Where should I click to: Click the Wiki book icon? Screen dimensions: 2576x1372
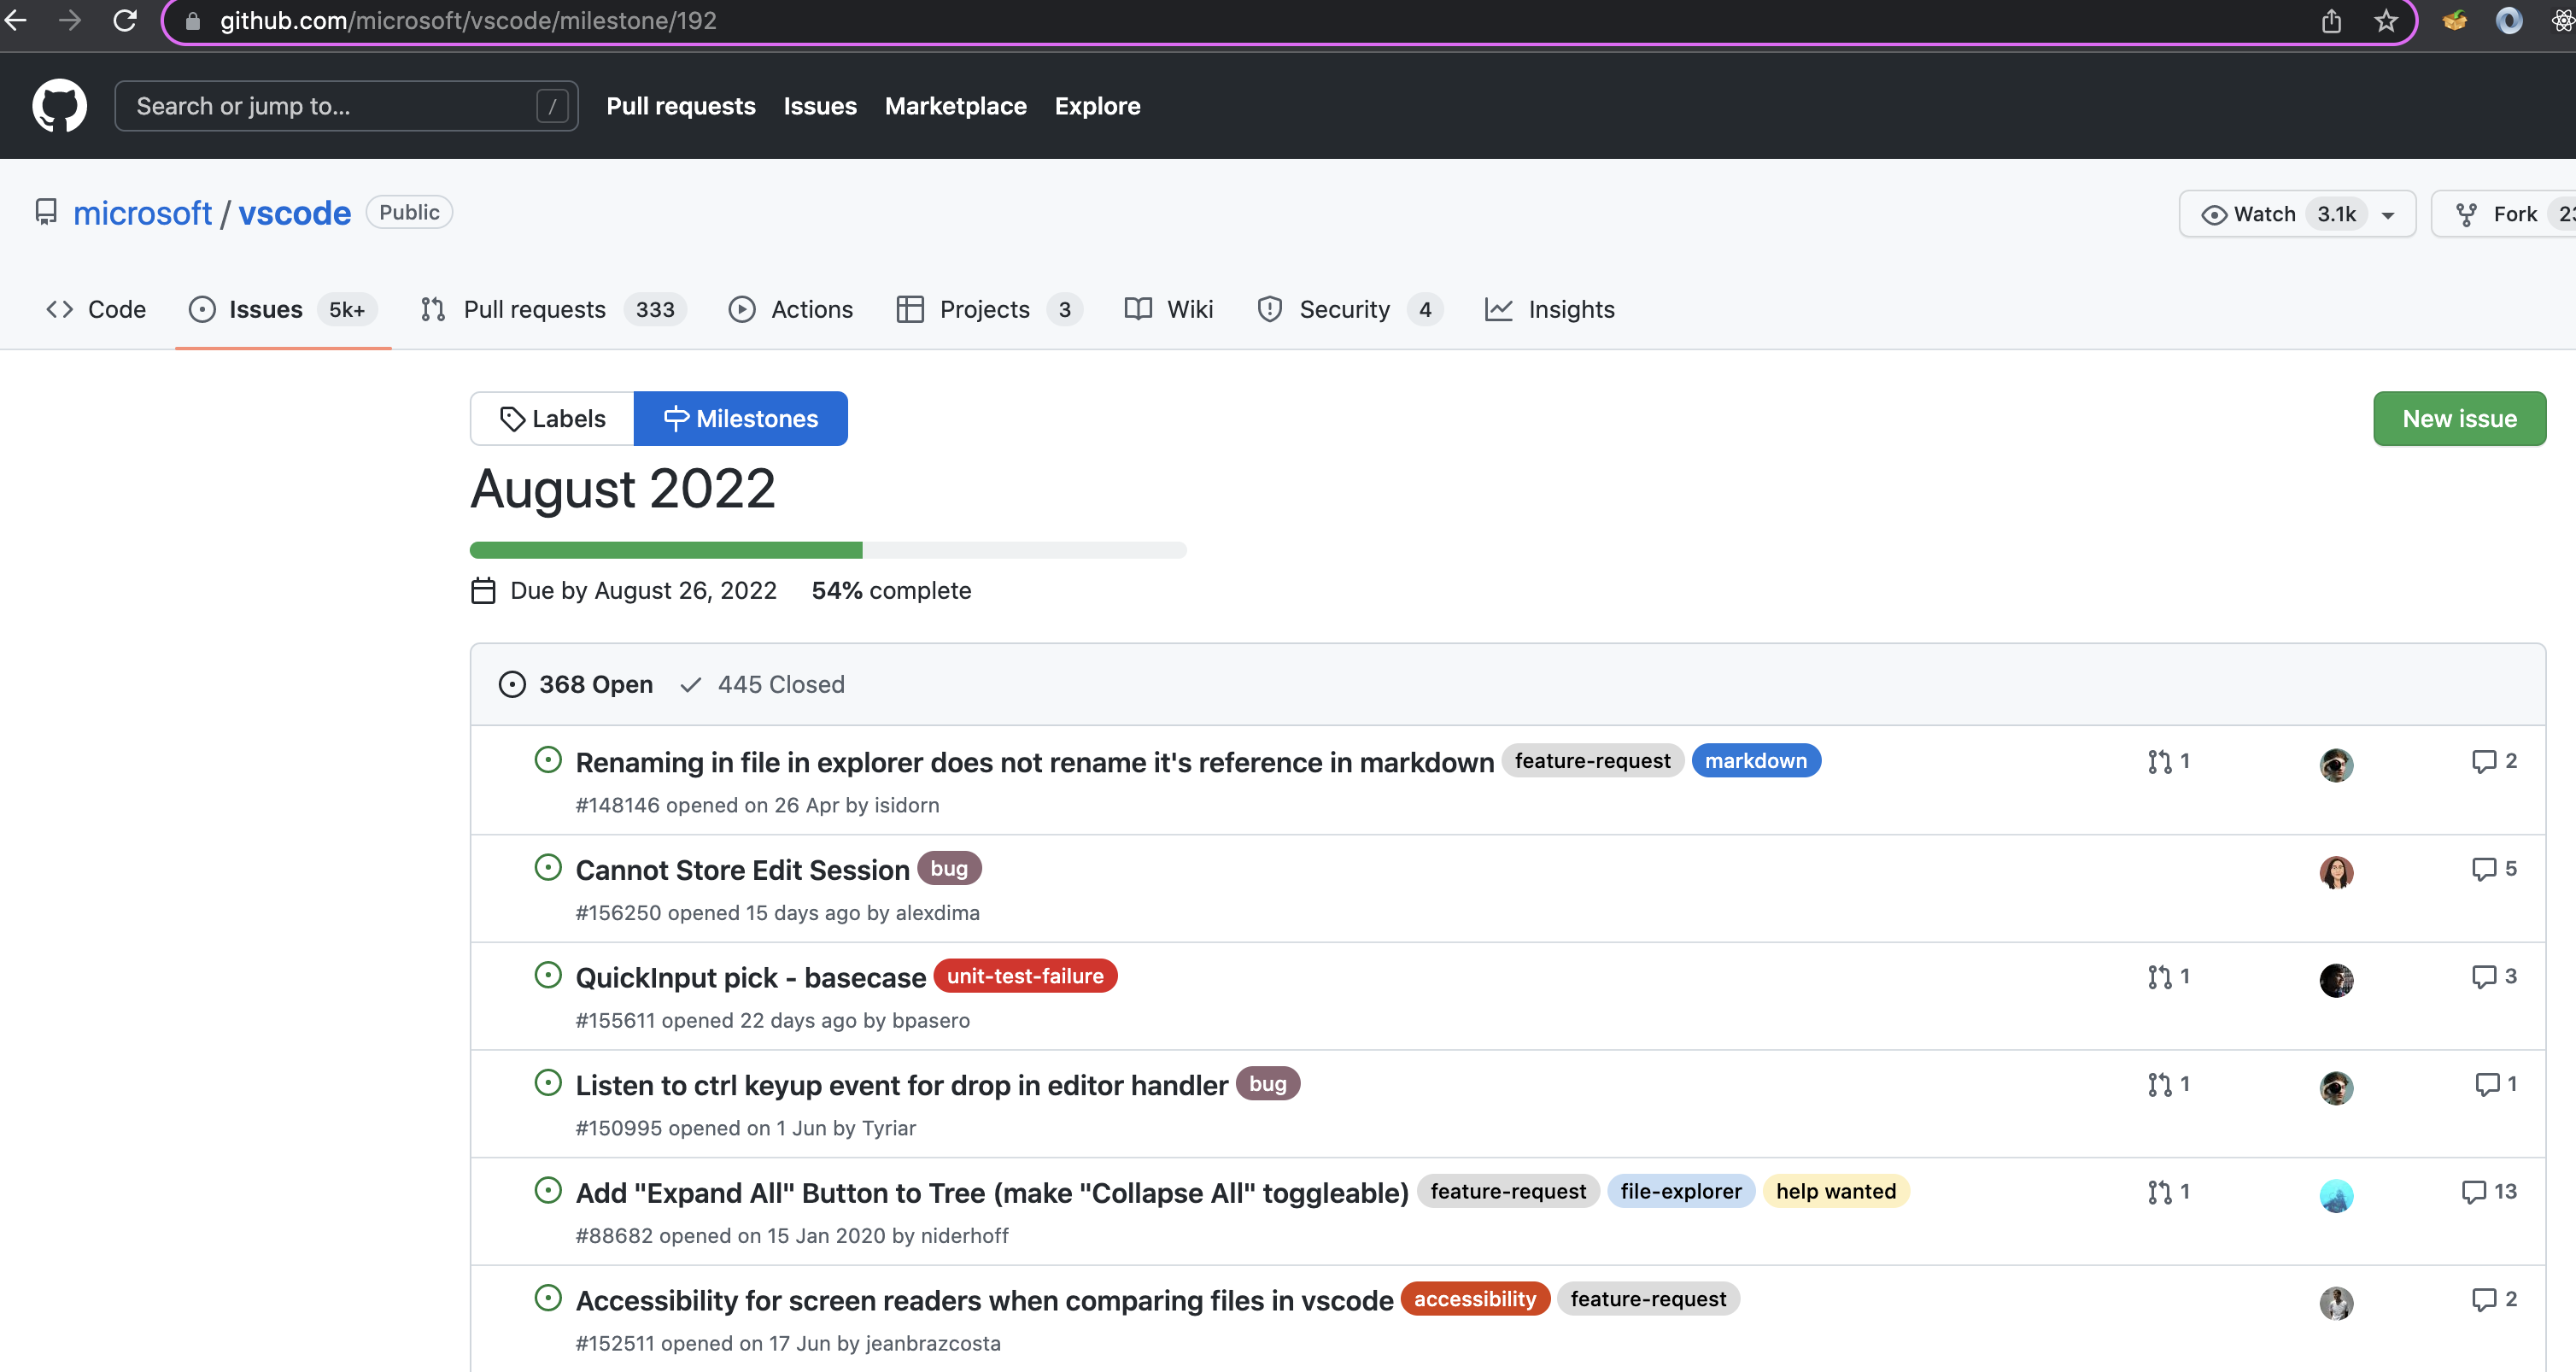point(1138,309)
